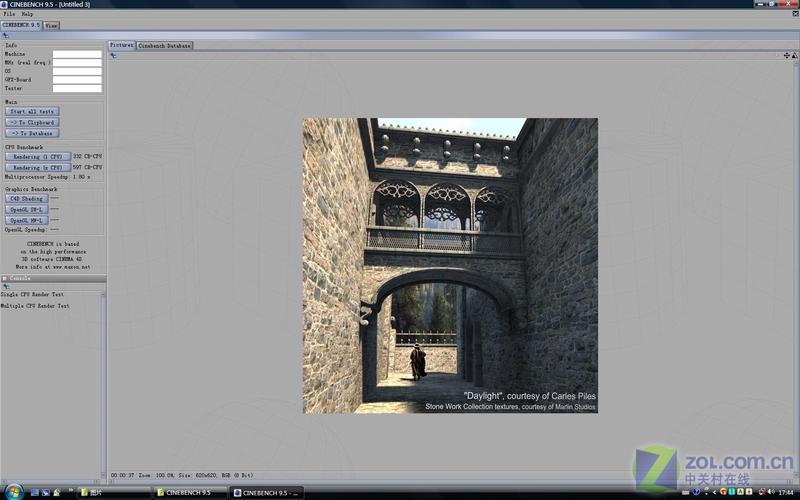Click the pin icon in Pictures panel

tap(113, 56)
